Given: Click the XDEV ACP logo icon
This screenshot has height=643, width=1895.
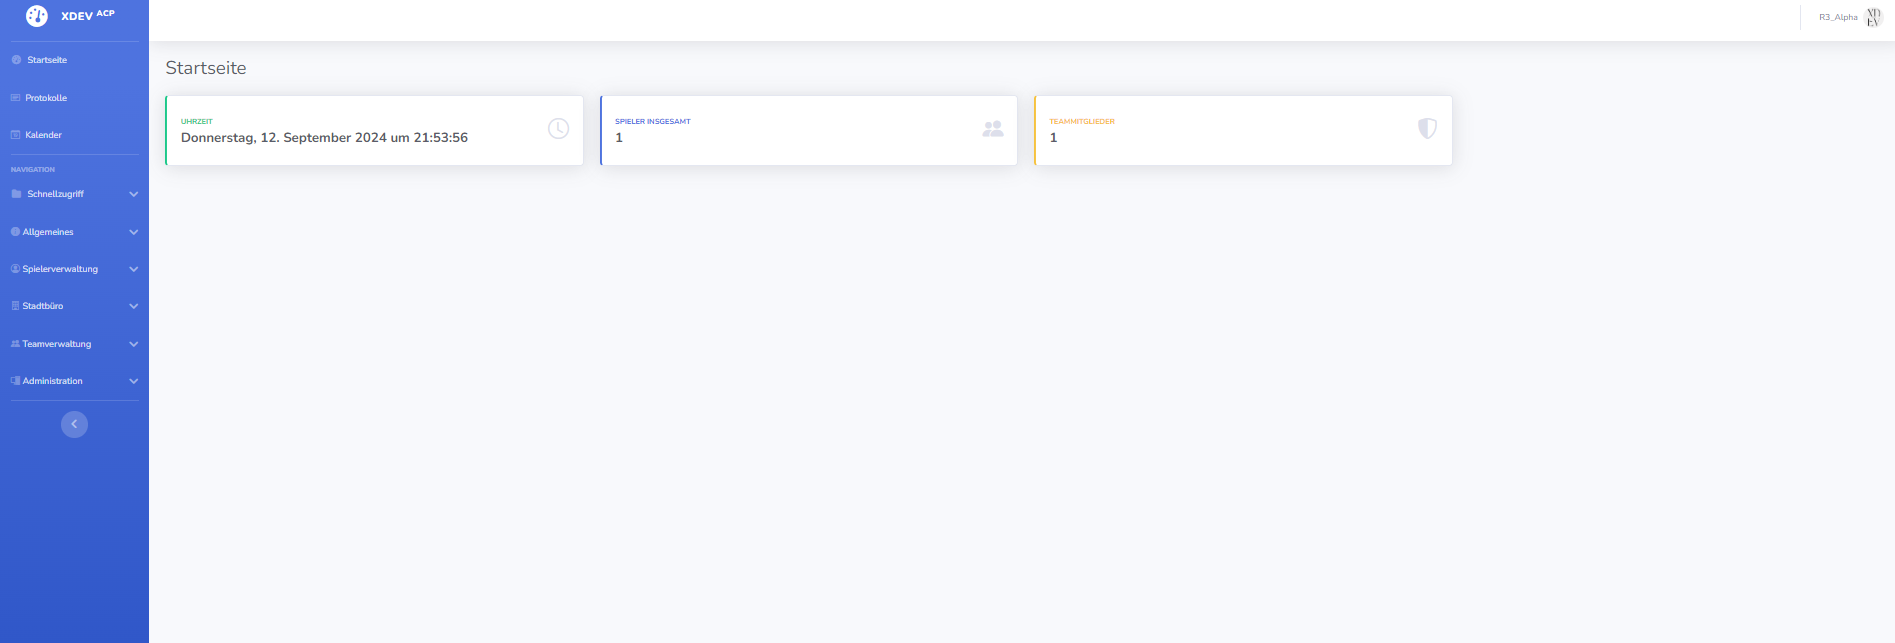Looking at the screenshot, I should pyautogui.click(x=37, y=16).
